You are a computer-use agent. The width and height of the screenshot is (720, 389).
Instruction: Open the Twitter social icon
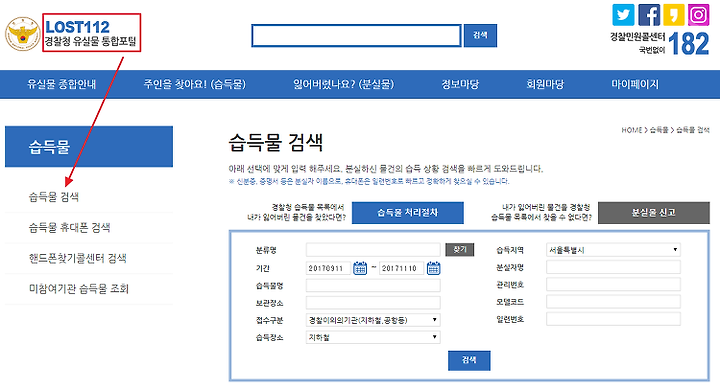tap(623, 15)
